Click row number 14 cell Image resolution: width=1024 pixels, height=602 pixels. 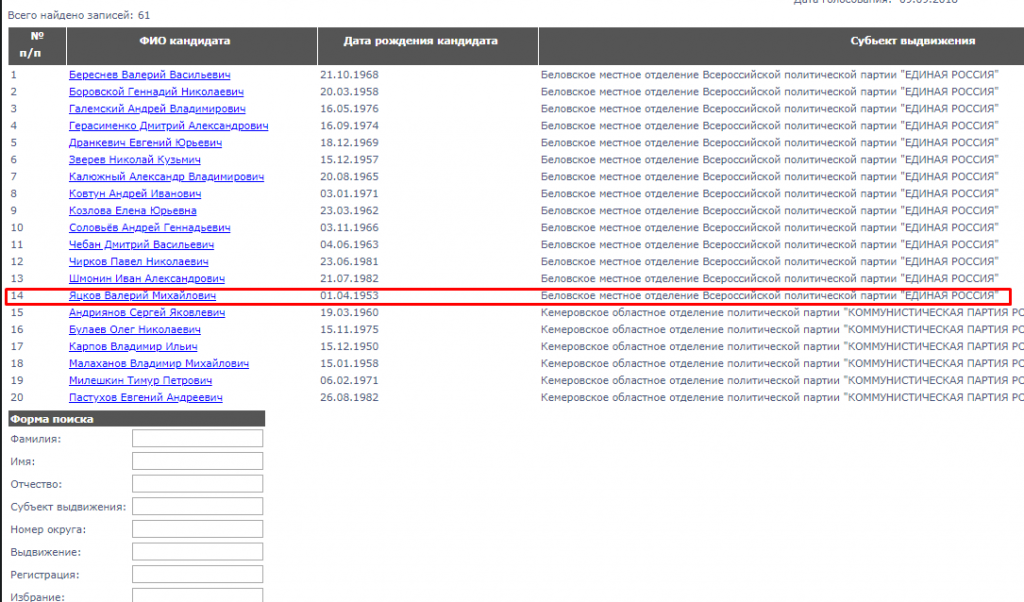coord(17,296)
